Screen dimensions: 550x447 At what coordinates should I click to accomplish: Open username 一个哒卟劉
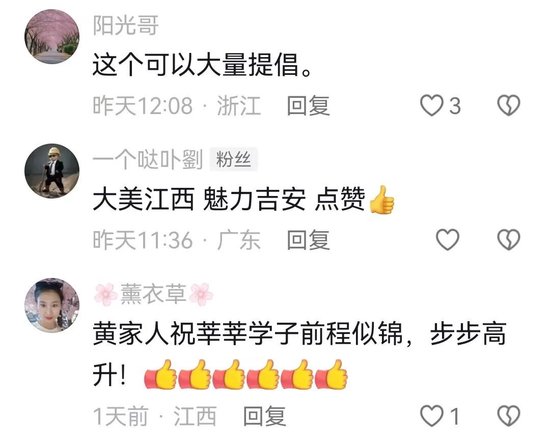click(148, 160)
